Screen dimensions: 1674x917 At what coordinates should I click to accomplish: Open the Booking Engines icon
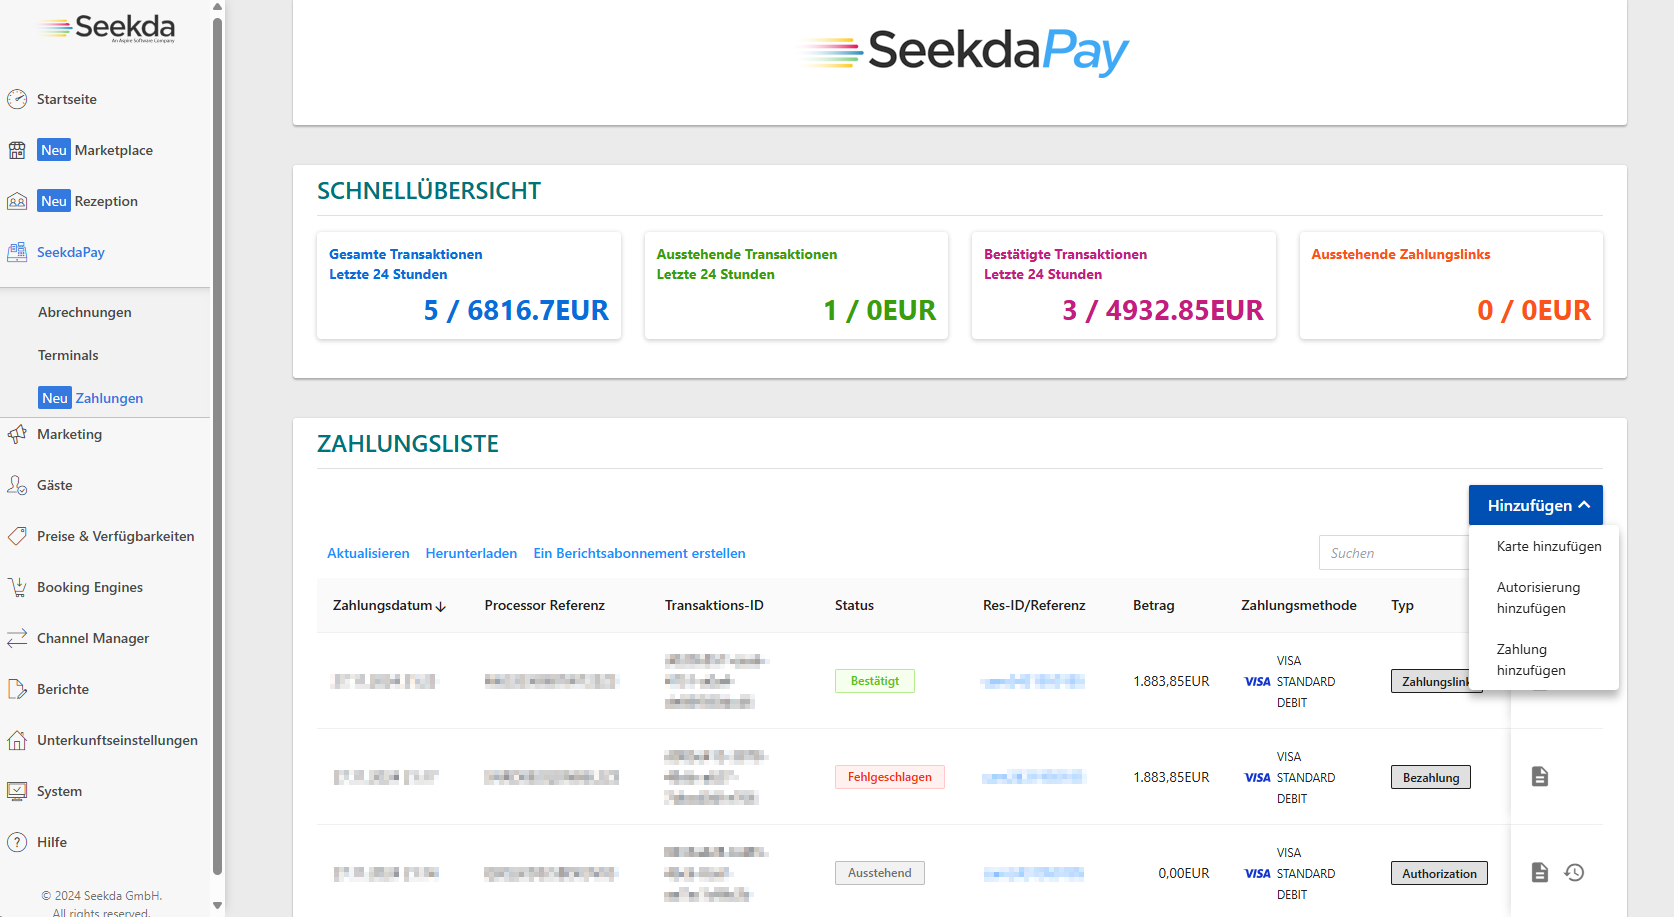coord(17,587)
